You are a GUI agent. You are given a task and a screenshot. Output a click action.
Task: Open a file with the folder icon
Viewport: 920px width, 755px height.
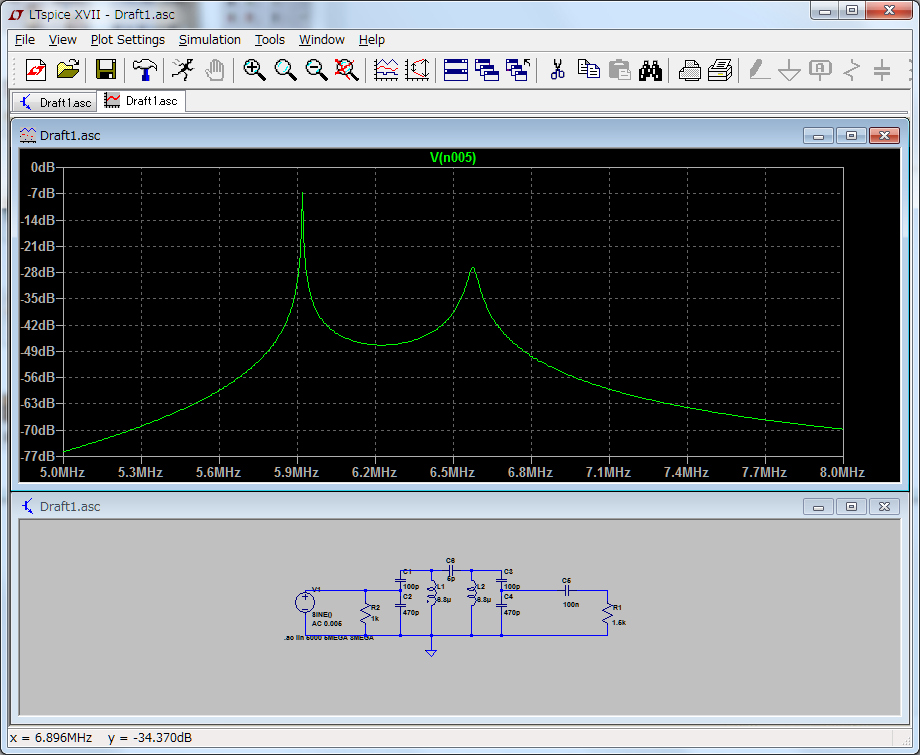pos(68,70)
